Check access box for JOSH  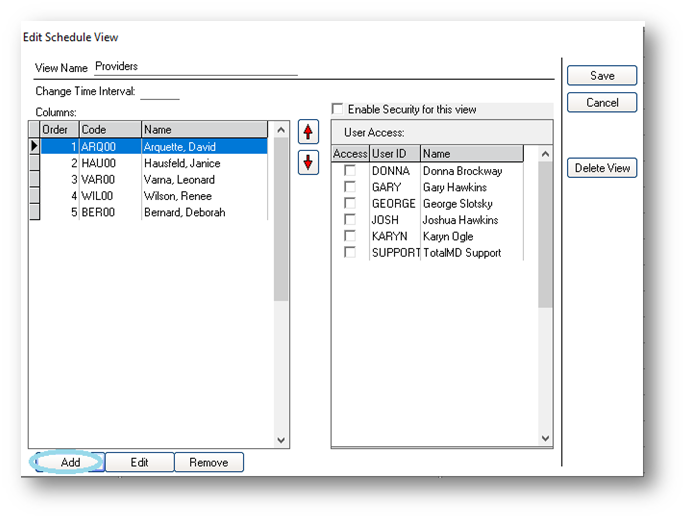click(350, 219)
